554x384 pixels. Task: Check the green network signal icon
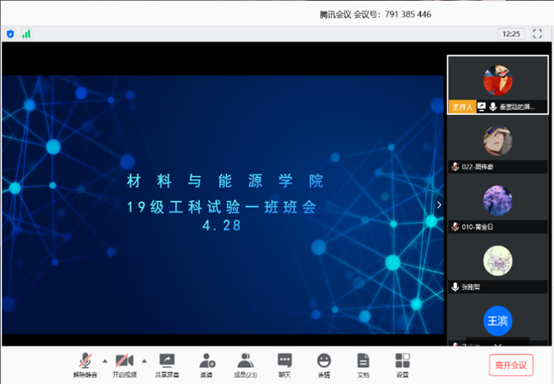pos(26,34)
